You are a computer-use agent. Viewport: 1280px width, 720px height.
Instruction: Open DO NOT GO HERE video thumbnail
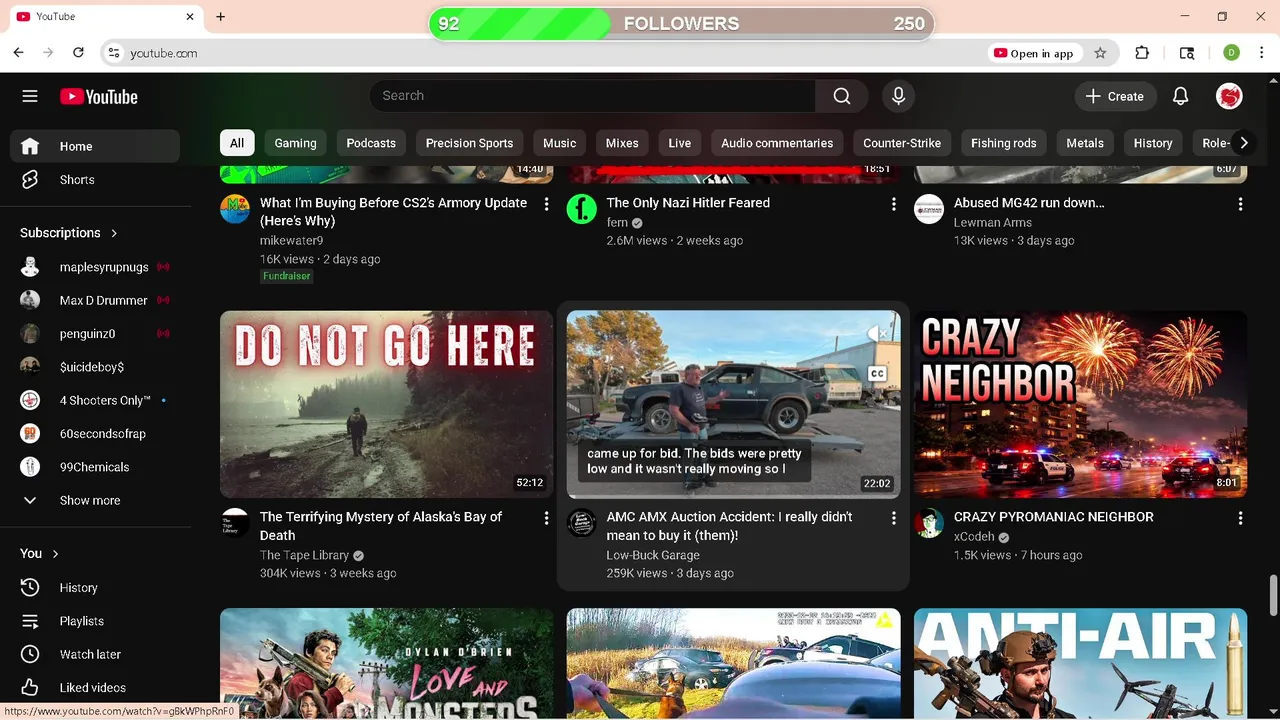[x=386, y=404]
